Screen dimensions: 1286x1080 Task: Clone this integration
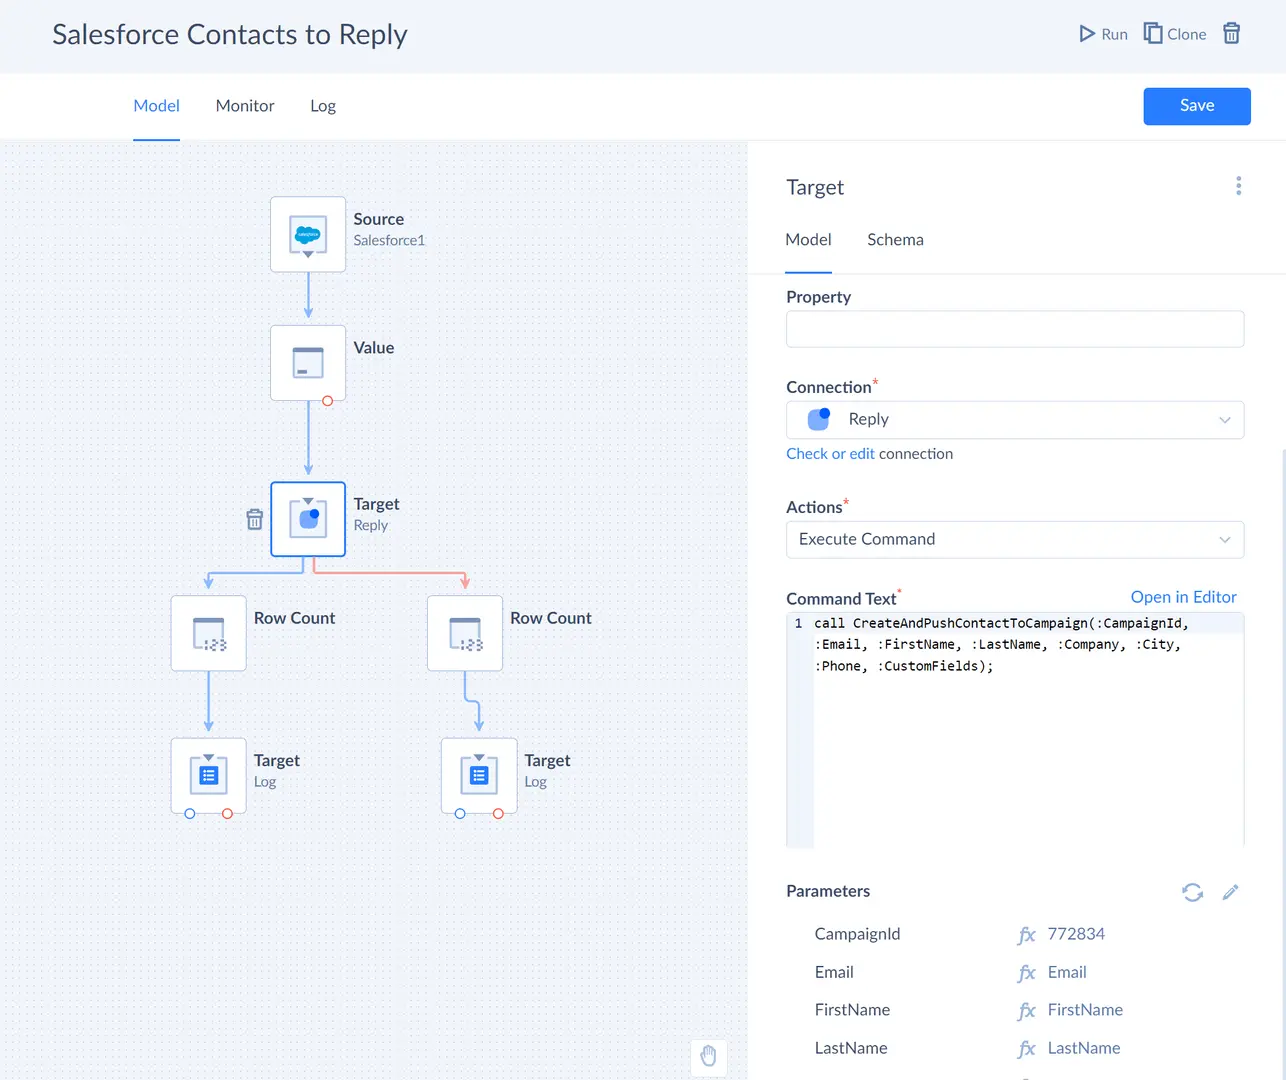(x=1175, y=34)
